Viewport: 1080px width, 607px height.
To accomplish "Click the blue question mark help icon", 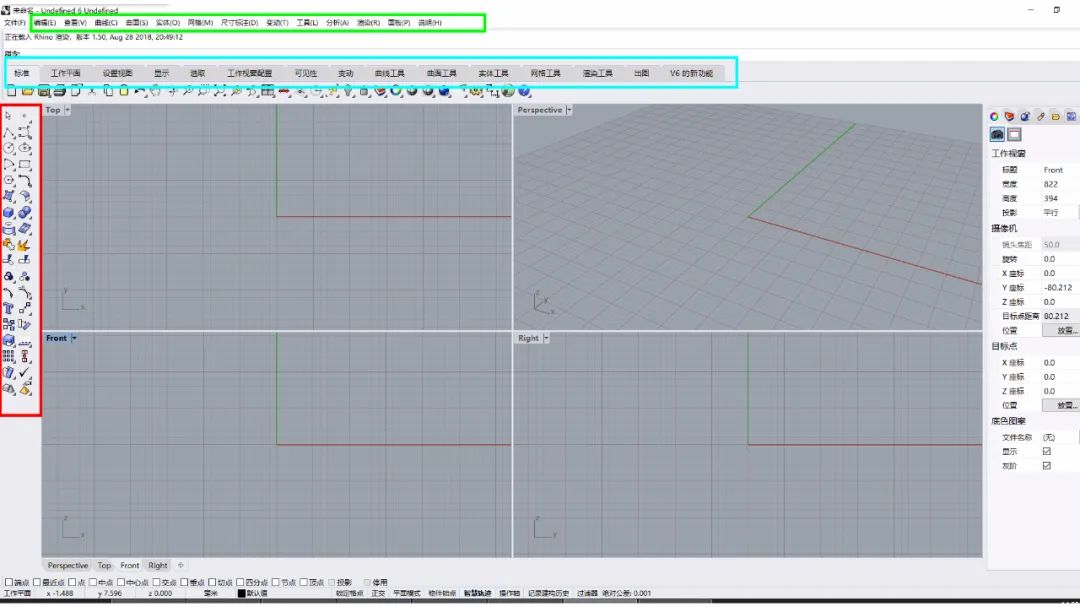I will tap(524, 90).
